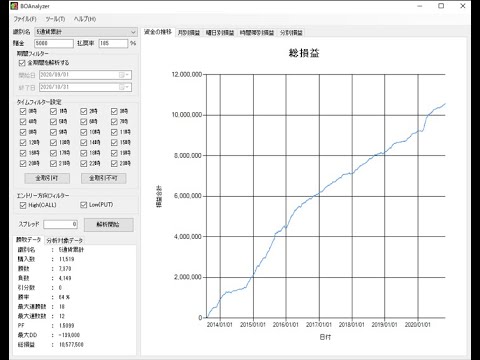Toggle the 20時 time filter checkbox
The image size is (480, 360).
click(x=23, y=164)
